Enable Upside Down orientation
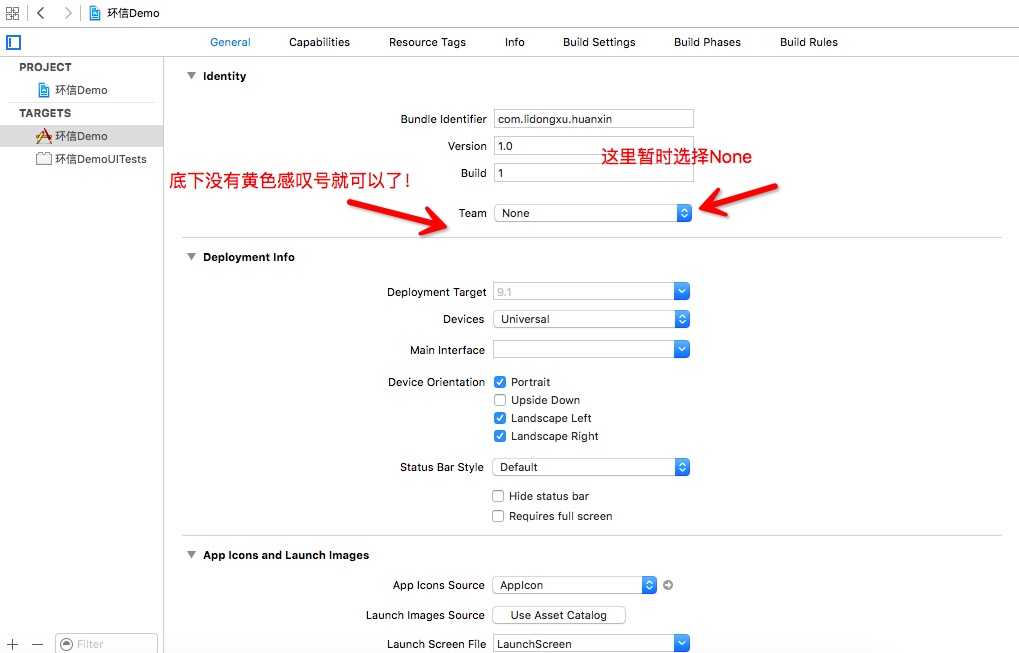This screenshot has width=1019, height=653. [500, 400]
